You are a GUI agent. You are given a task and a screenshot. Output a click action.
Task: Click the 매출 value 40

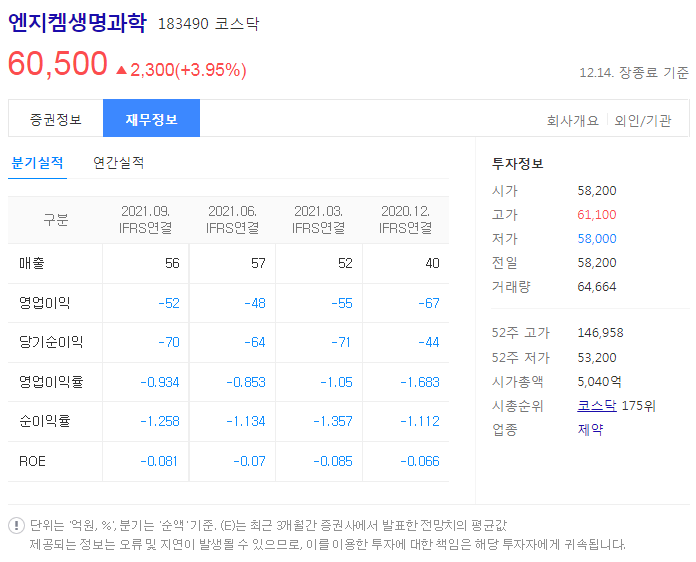point(432,263)
